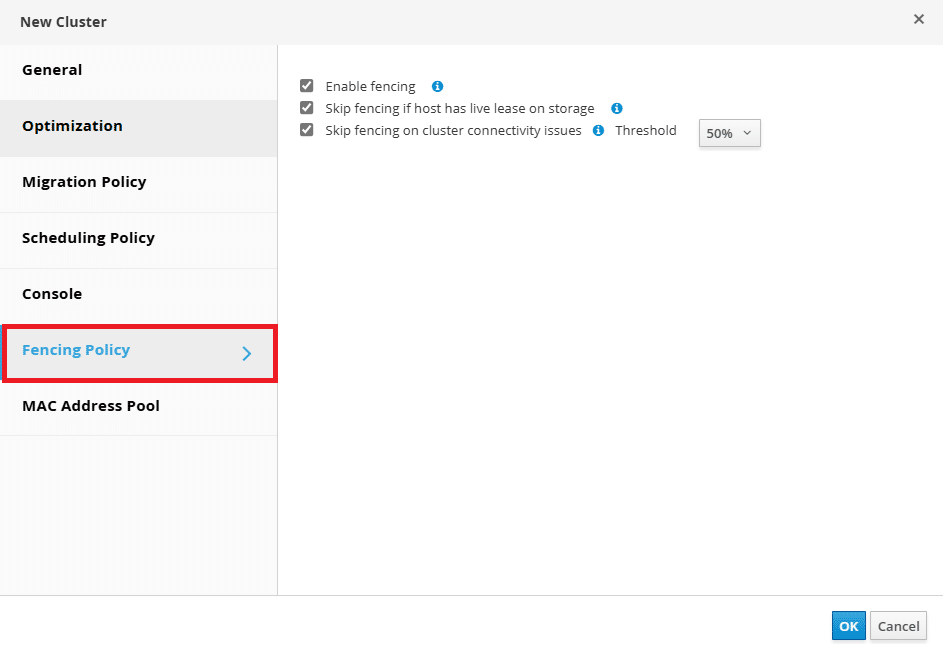Select the Migration Policy tab
The width and height of the screenshot is (943, 657).
138,184
